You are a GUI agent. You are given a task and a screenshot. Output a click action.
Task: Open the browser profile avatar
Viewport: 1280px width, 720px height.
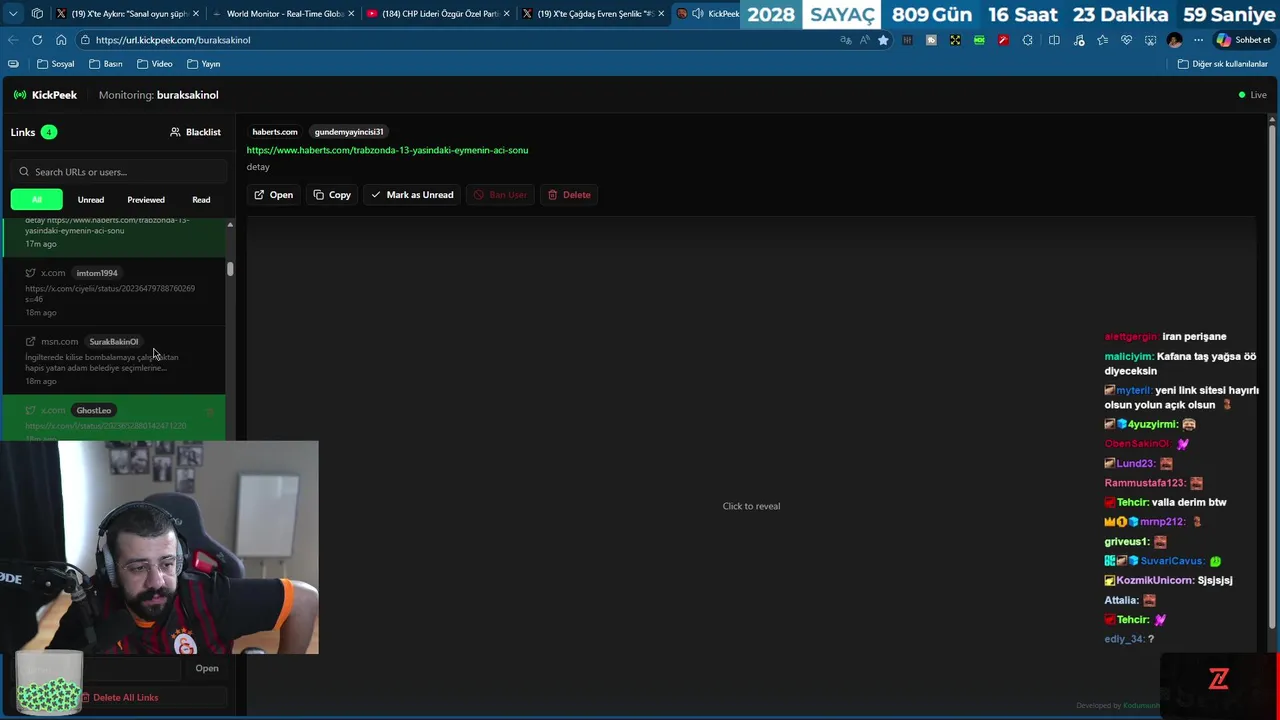click(1174, 40)
